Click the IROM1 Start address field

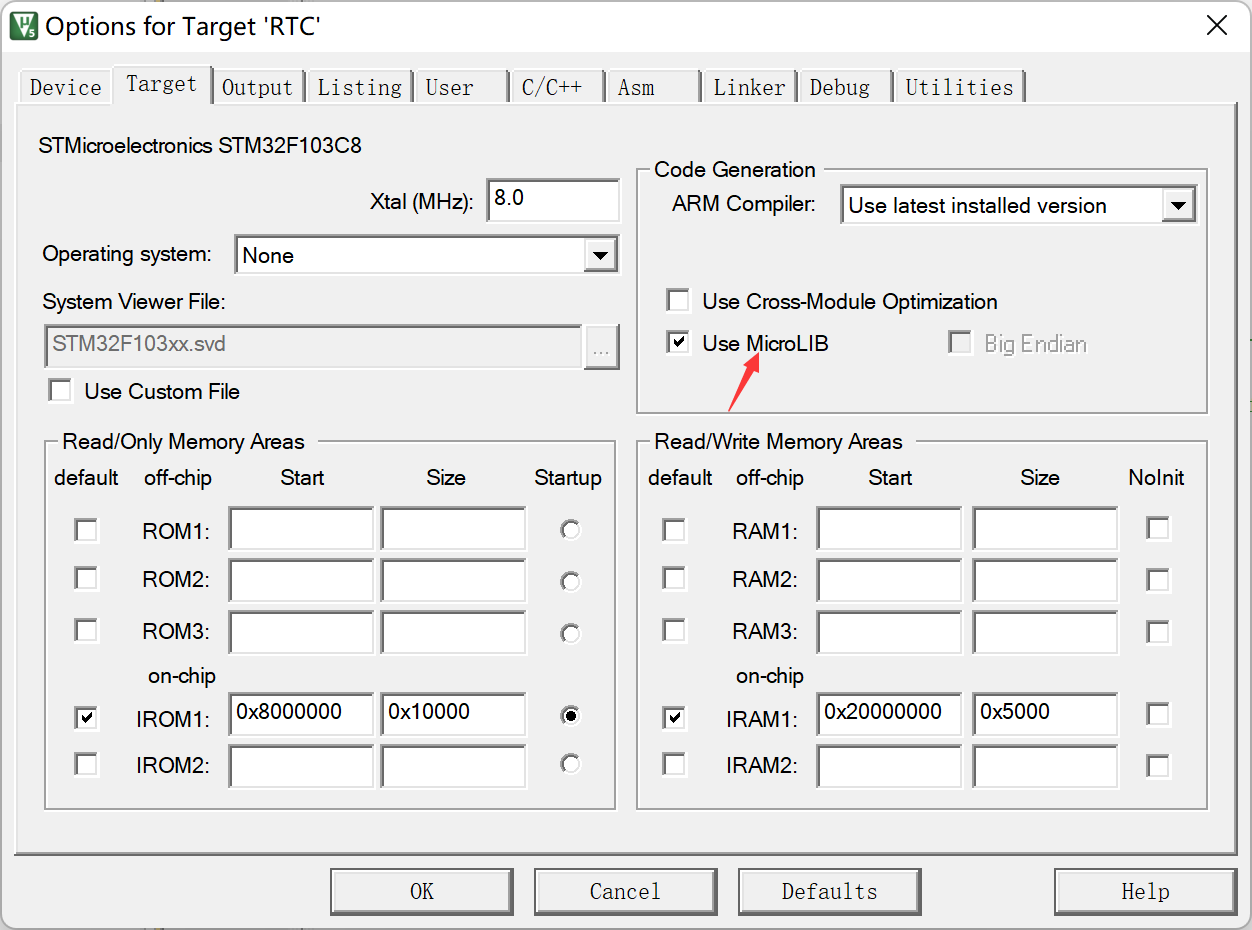pos(301,714)
